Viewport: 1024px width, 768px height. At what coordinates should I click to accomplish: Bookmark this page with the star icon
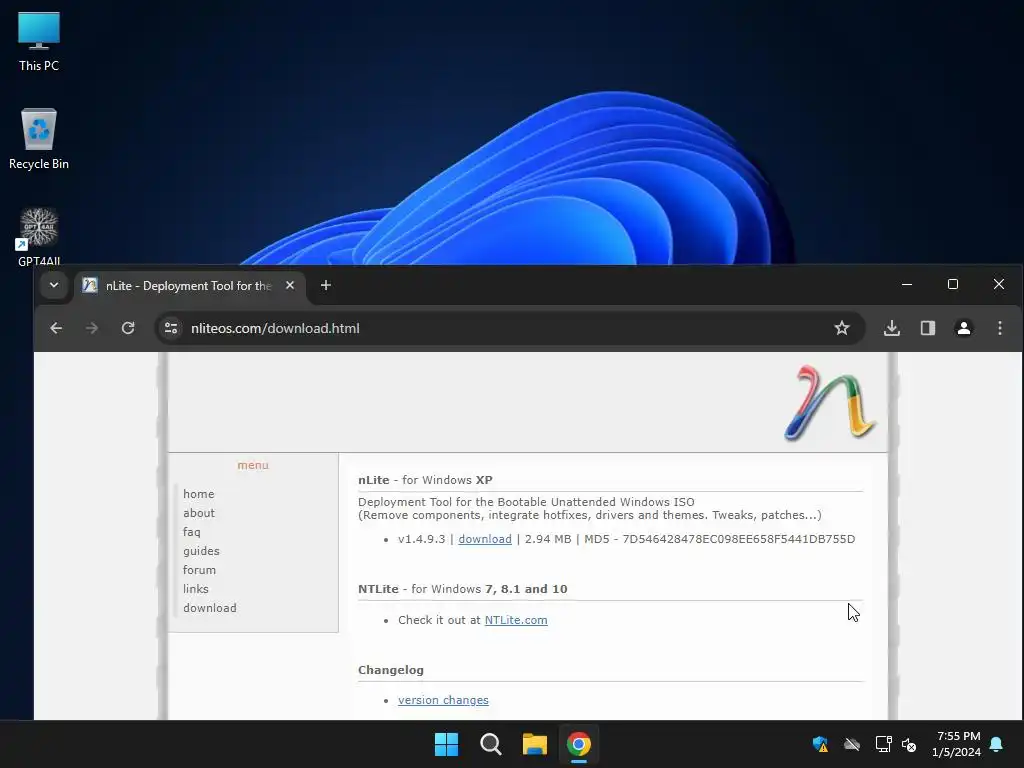click(x=842, y=328)
